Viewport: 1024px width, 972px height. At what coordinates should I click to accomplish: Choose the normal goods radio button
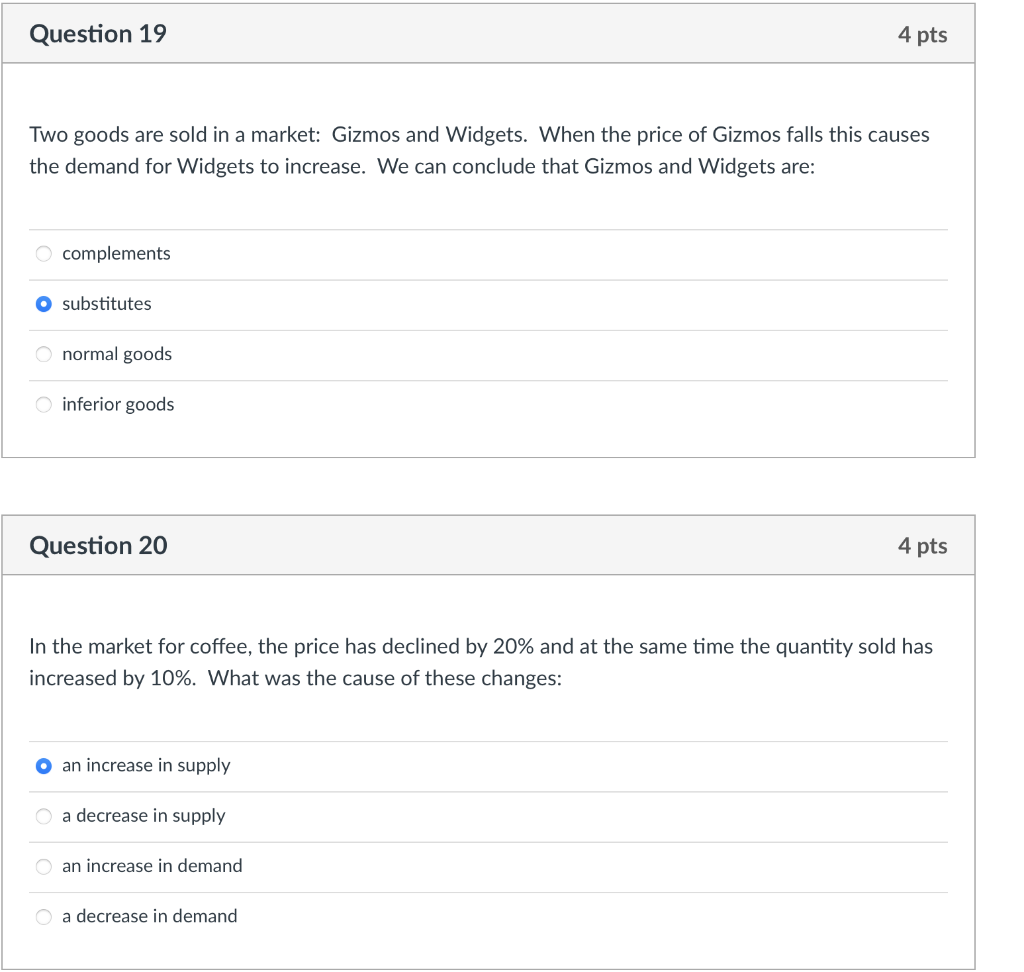44,354
